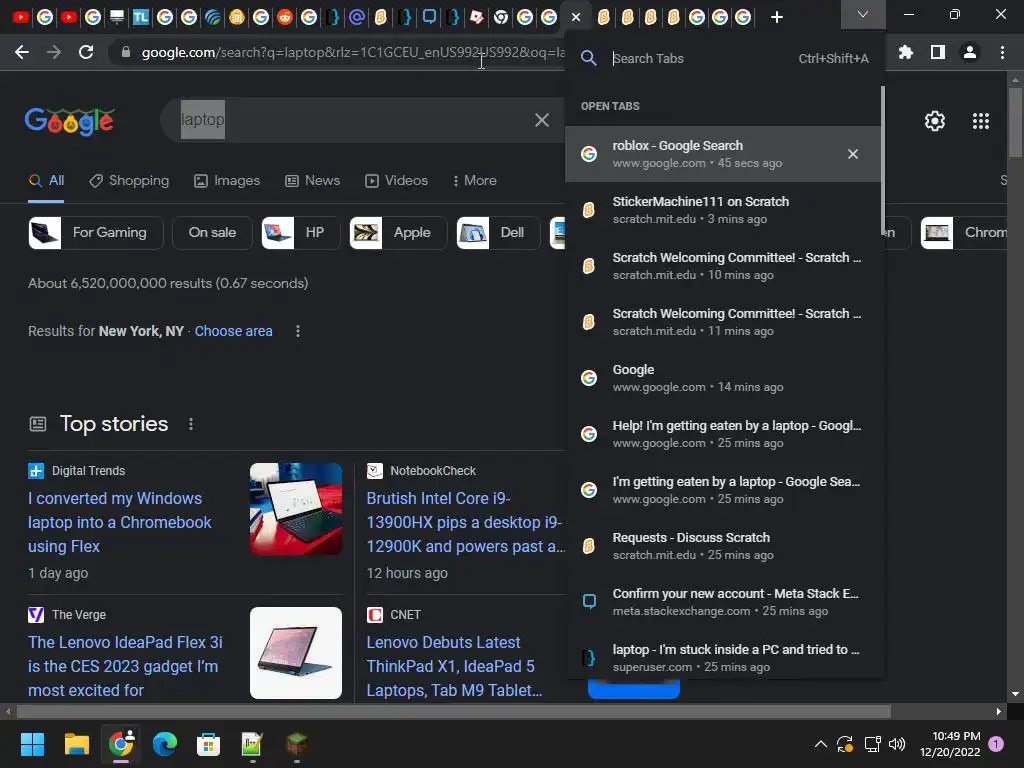Viewport: 1024px width, 768px height.
Task: Open location results options three dots
Action: point(298,331)
